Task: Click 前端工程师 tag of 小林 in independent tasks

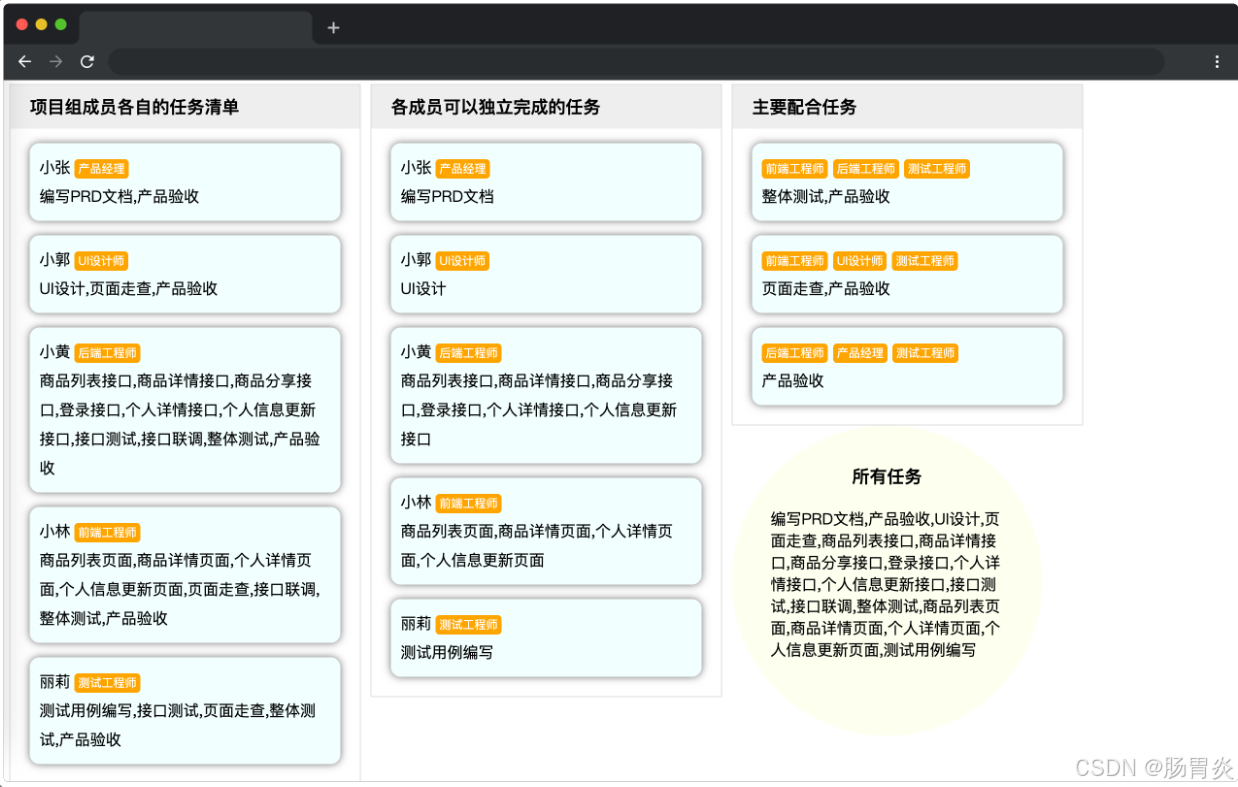Action: 468,503
